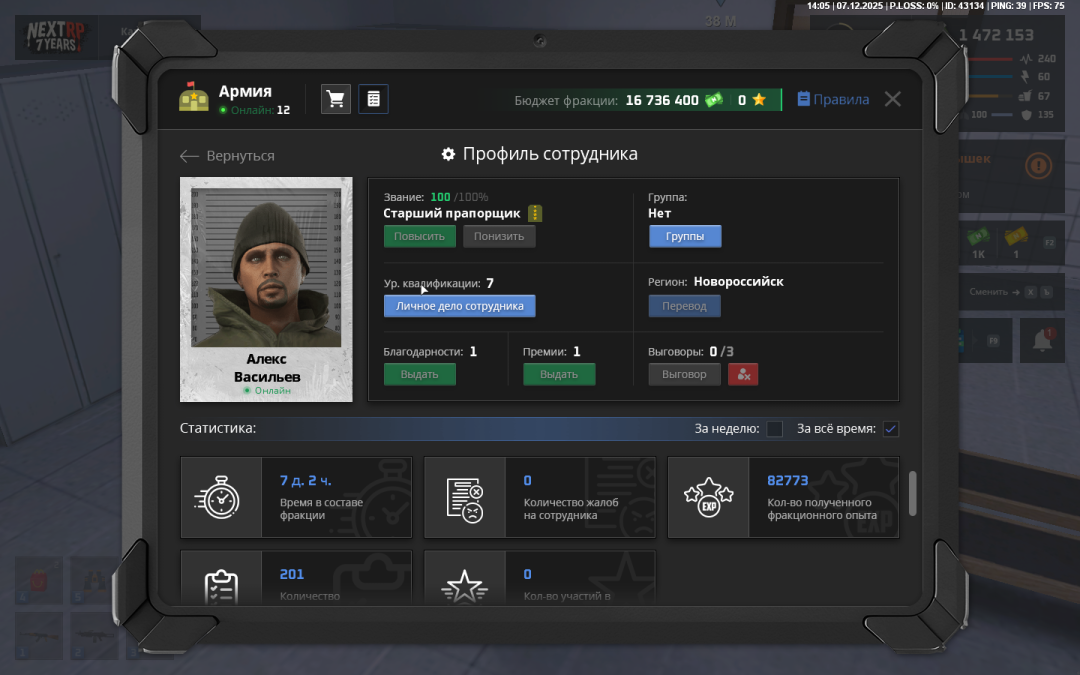1080x675 pixels.
Task: Click the complaints statistic icon
Action: coord(465,497)
